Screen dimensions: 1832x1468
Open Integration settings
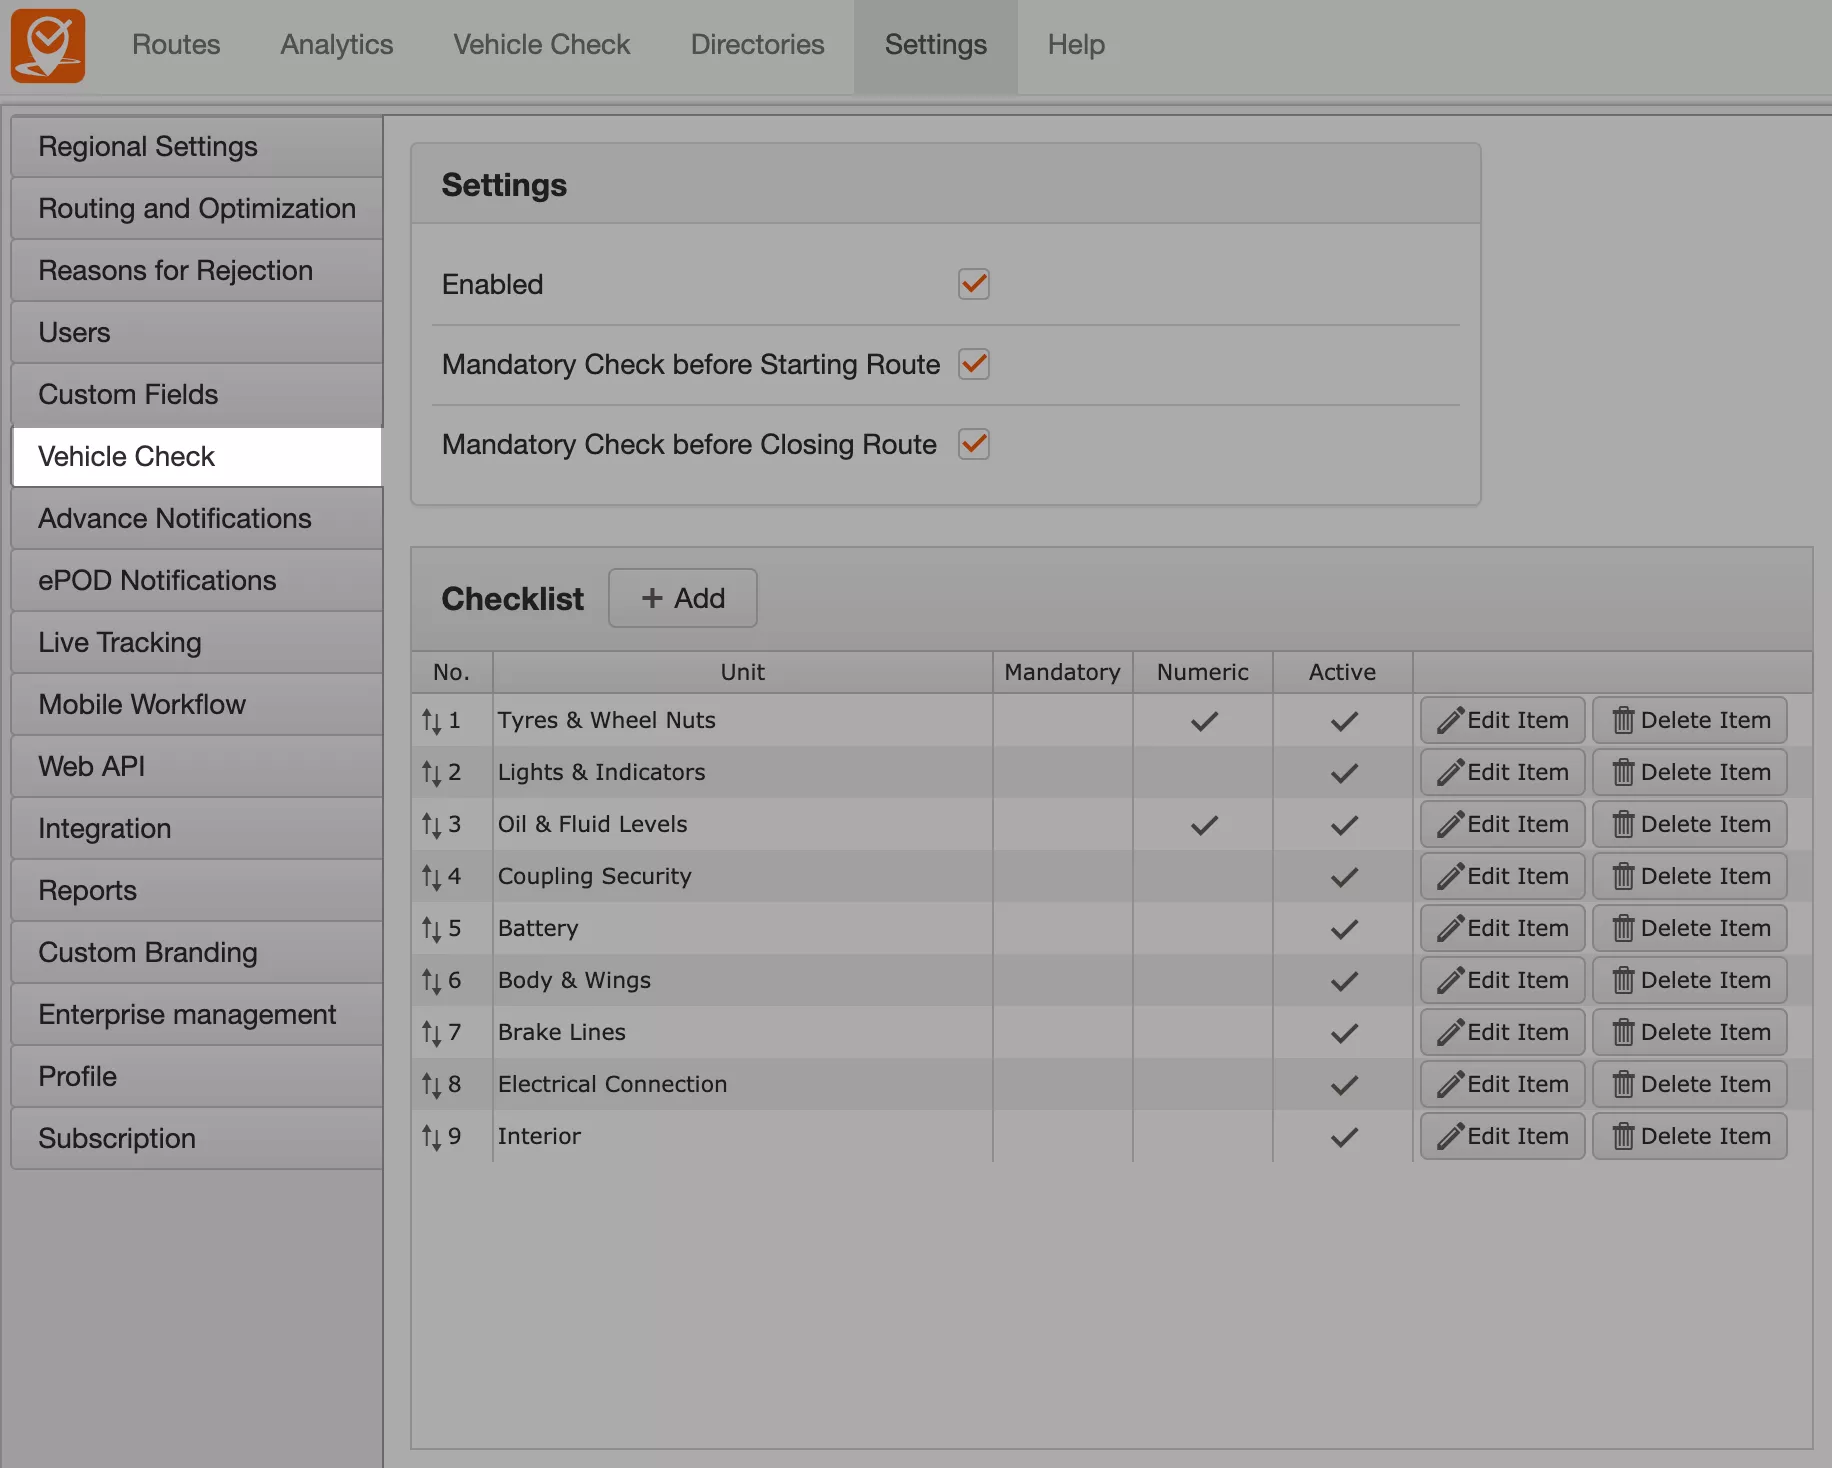click(197, 829)
